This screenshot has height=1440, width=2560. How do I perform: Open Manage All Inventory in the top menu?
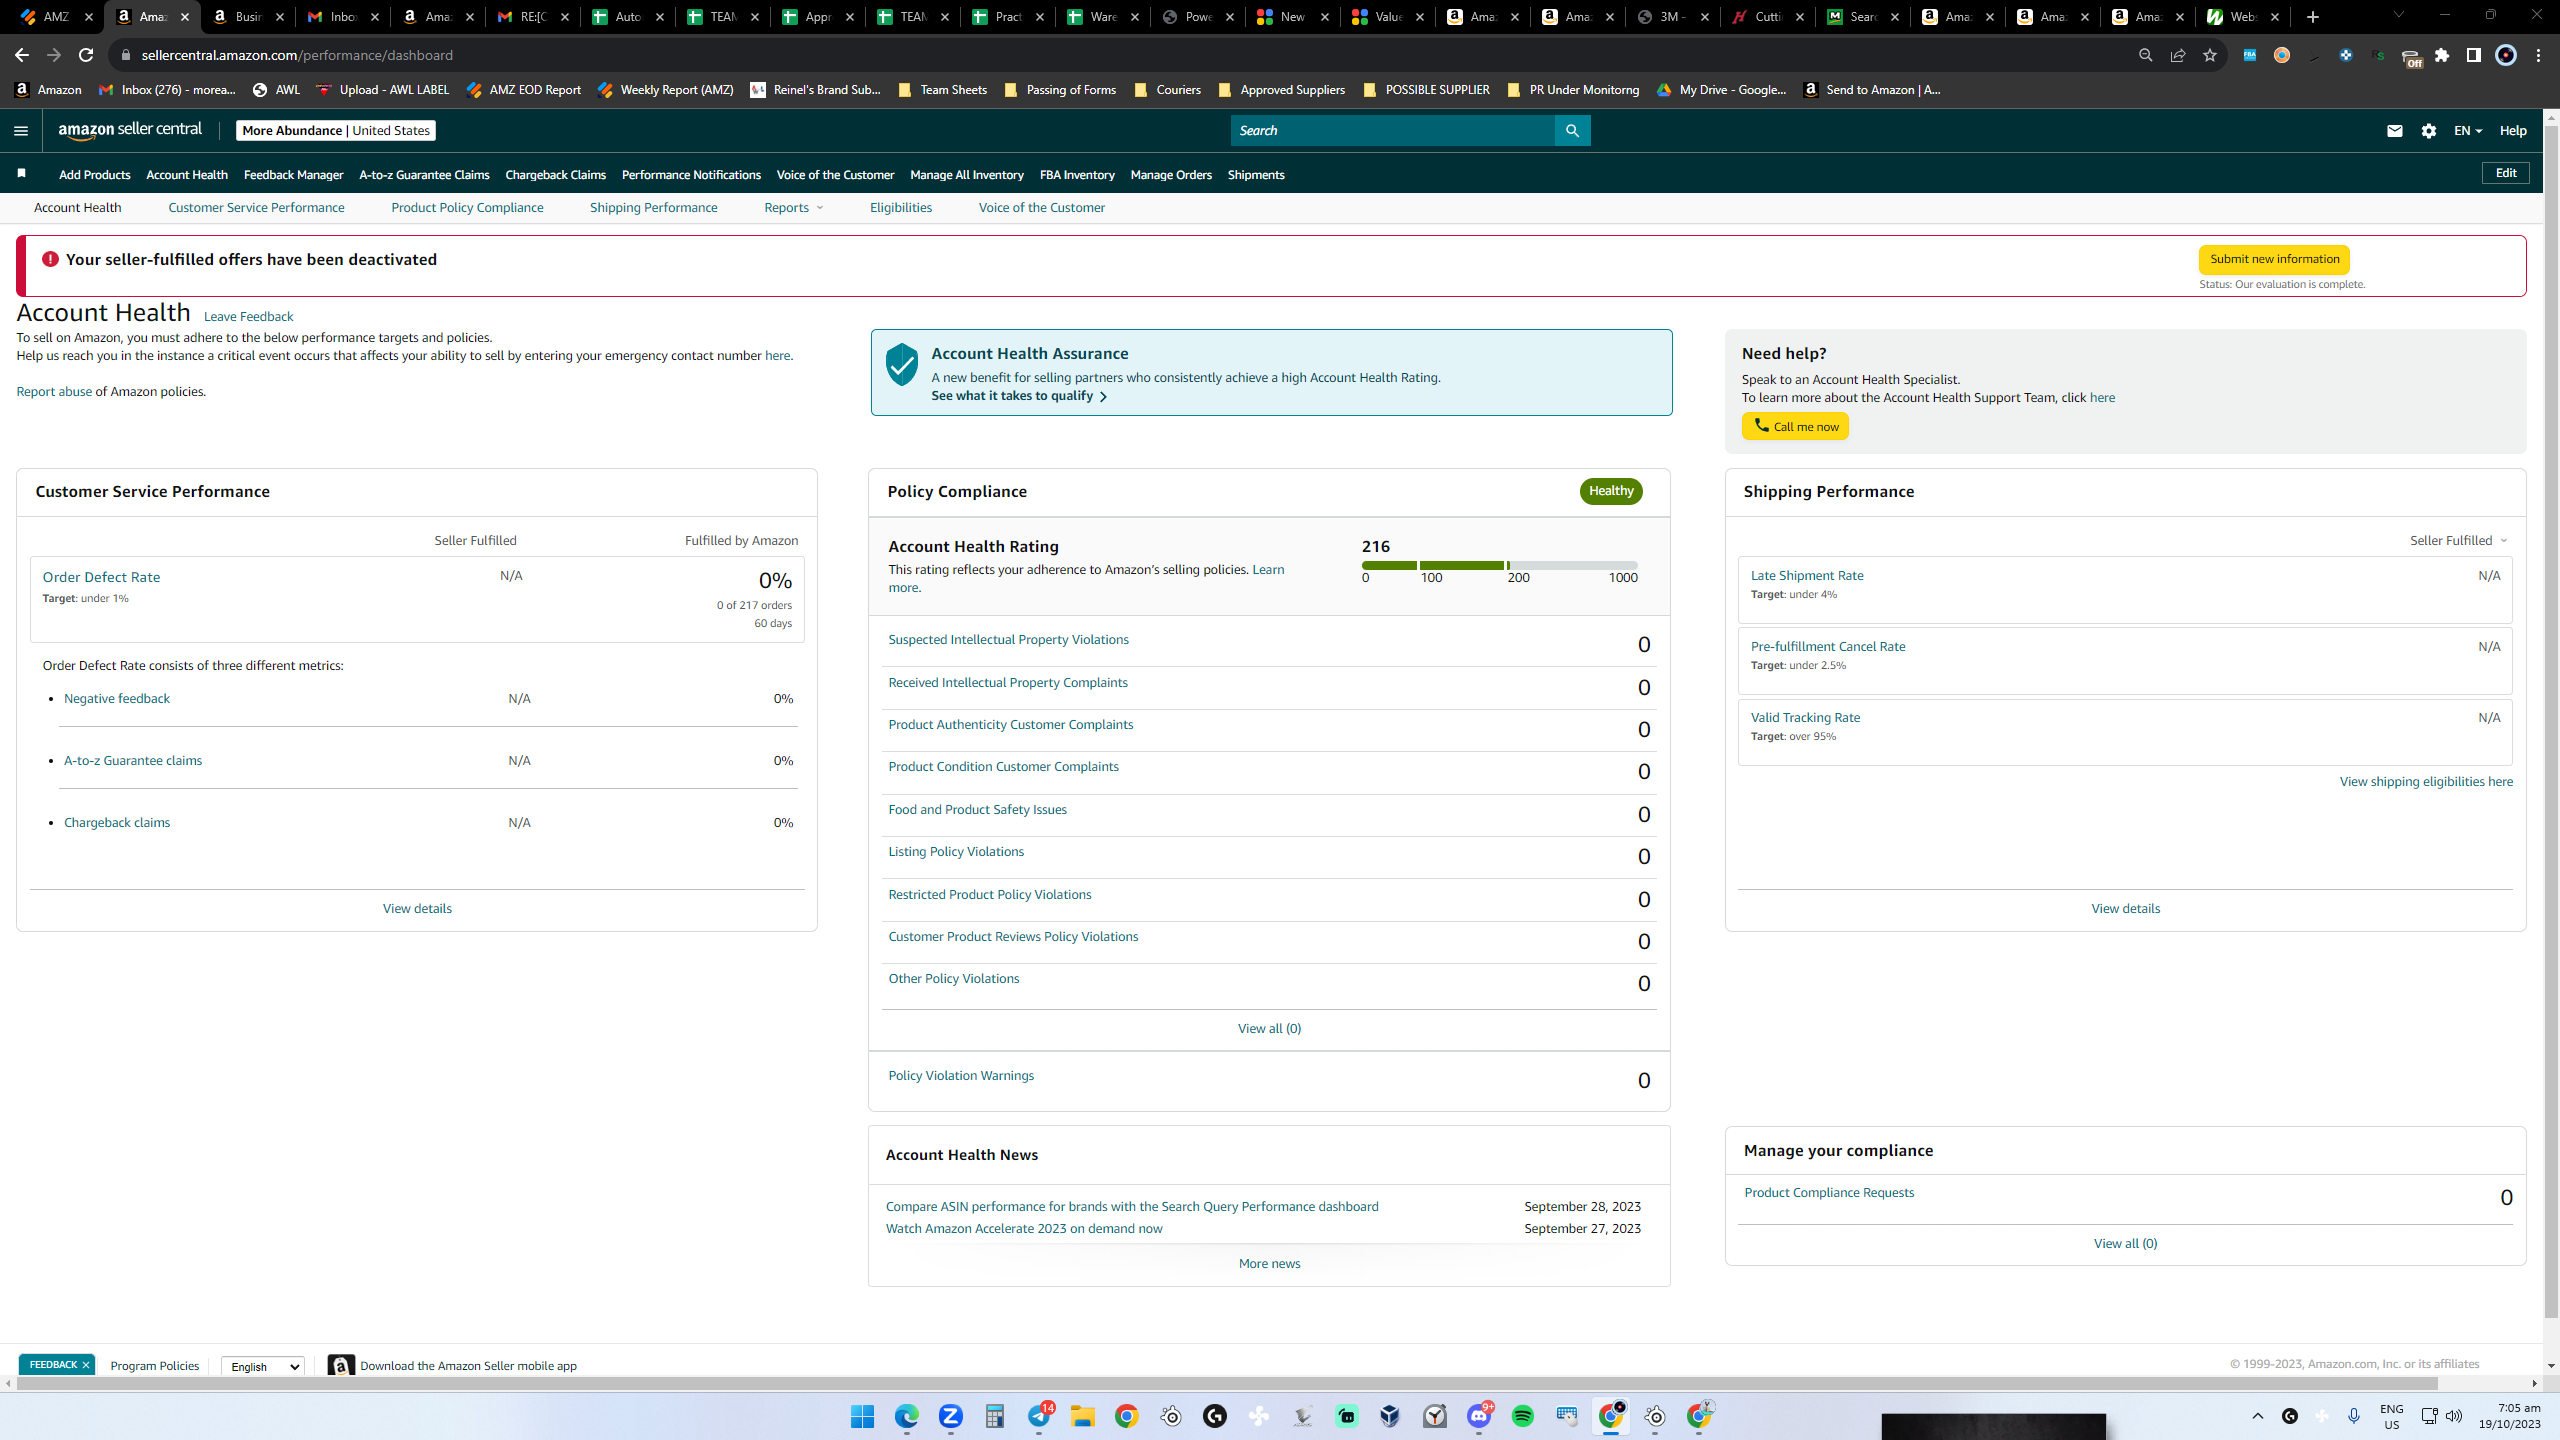pos(967,175)
